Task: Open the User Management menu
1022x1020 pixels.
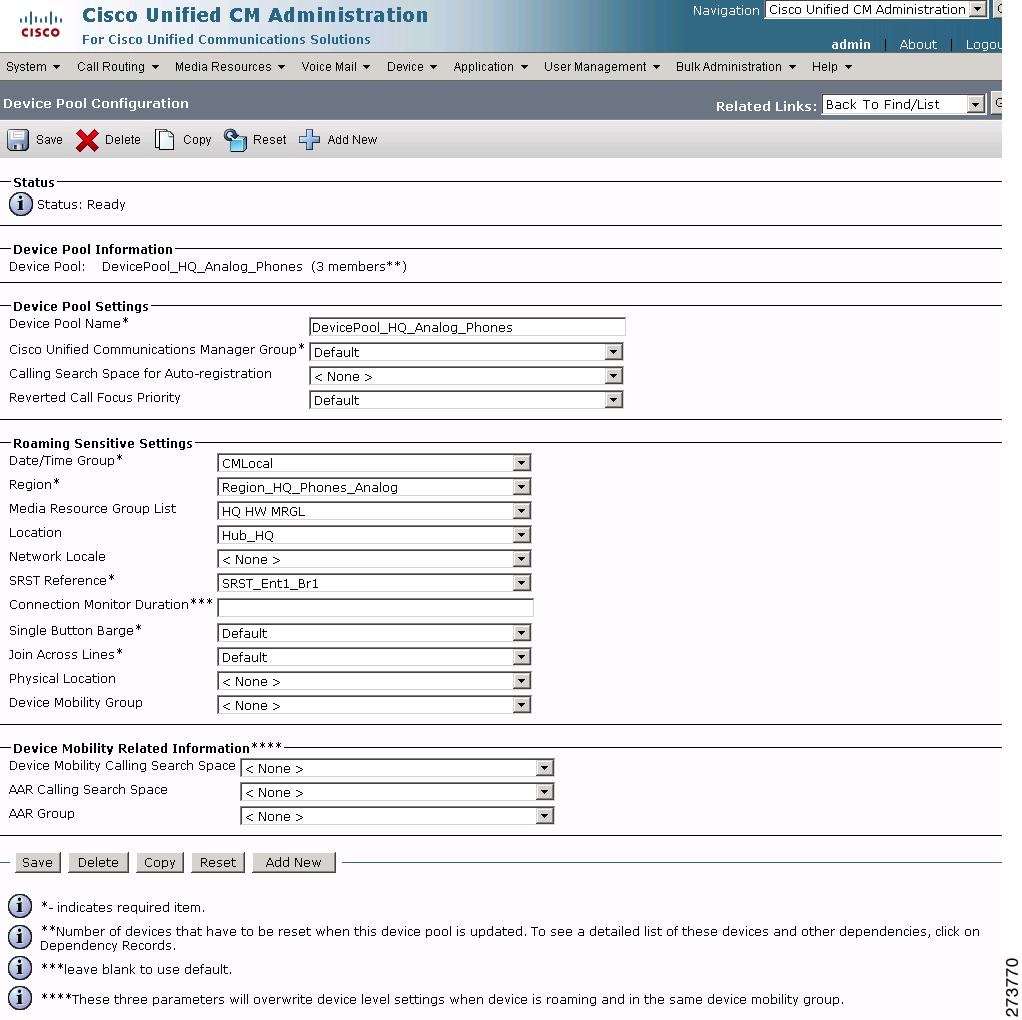Action: pyautogui.click(x=602, y=66)
